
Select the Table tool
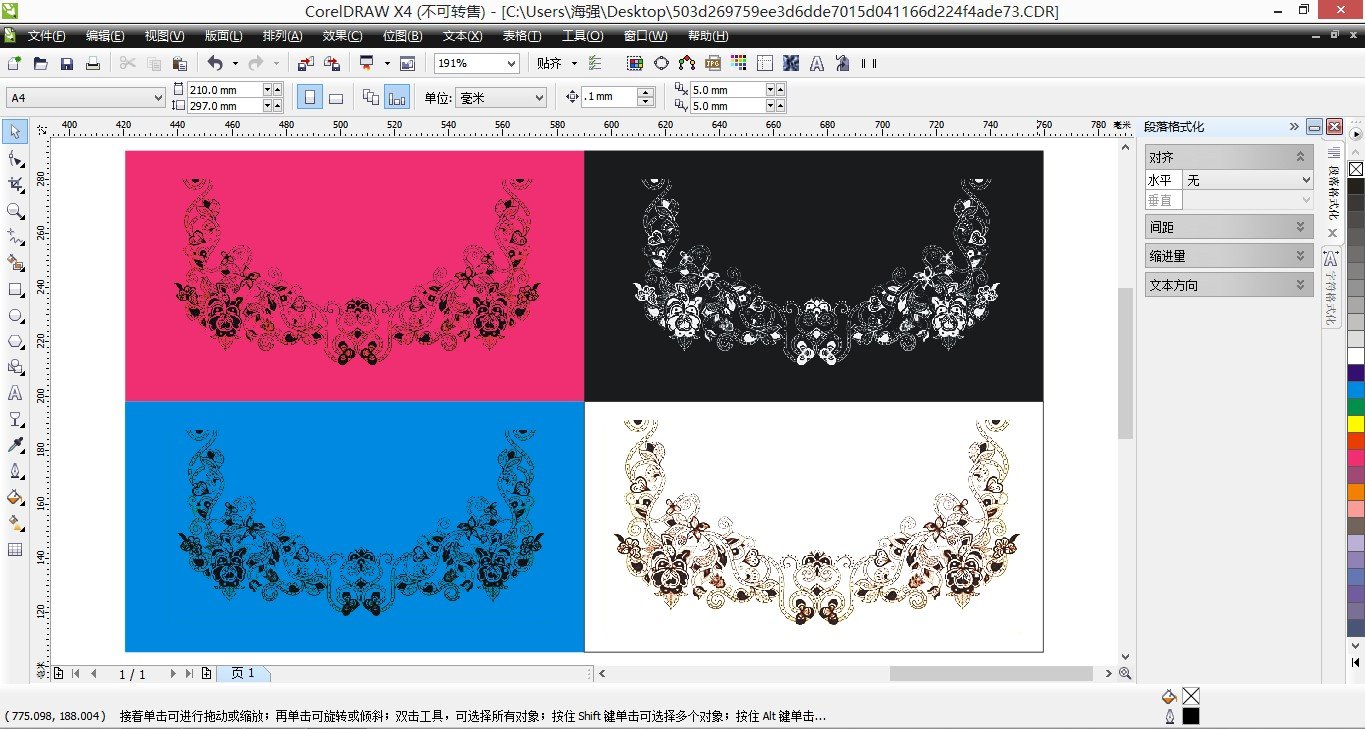tap(15, 549)
